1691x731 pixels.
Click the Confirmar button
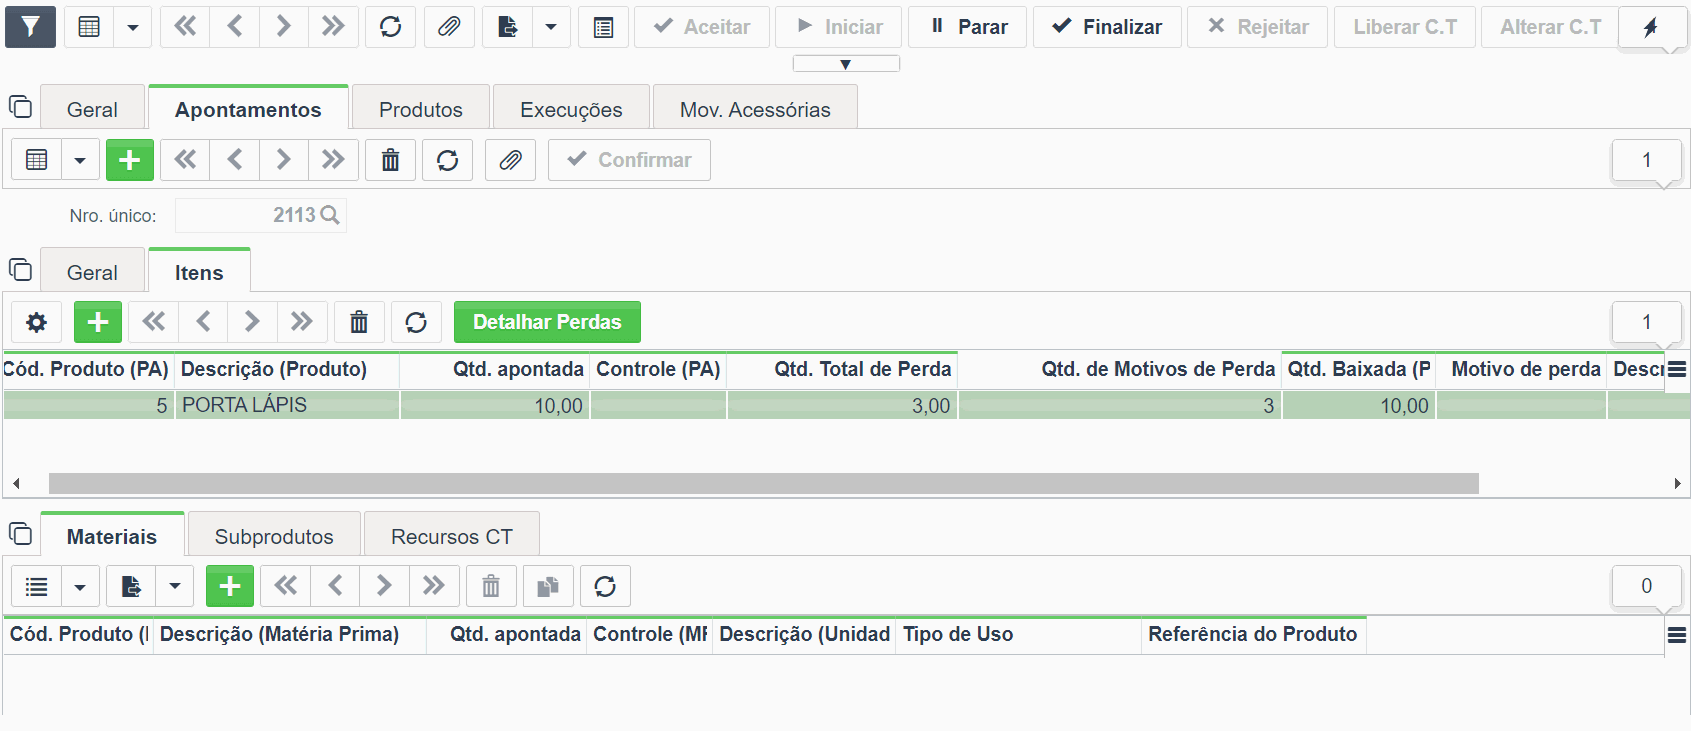[x=629, y=160]
